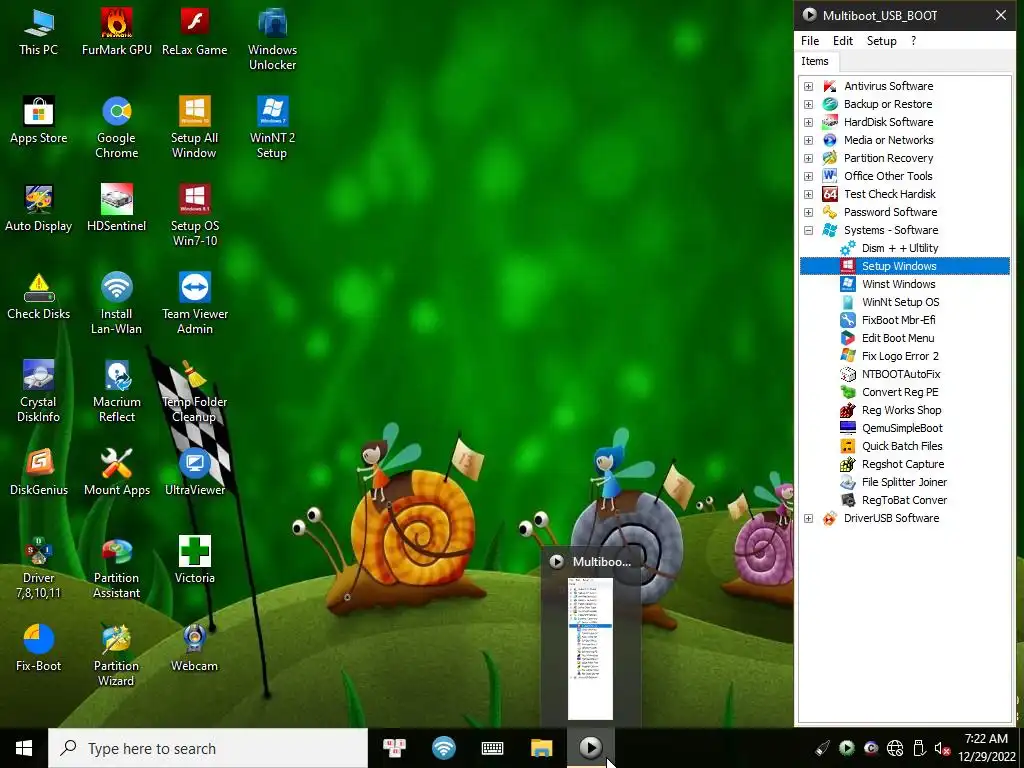The image size is (1024, 768).
Task: Select the ReLax Game desktop icon
Action: coord(195,31)
